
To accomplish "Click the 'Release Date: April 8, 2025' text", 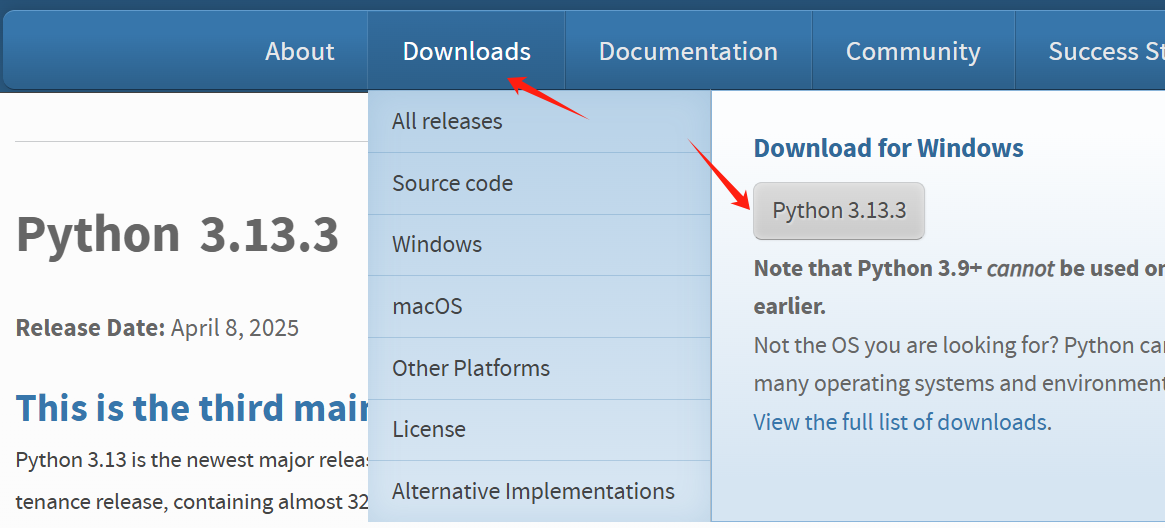I will 158,327.
